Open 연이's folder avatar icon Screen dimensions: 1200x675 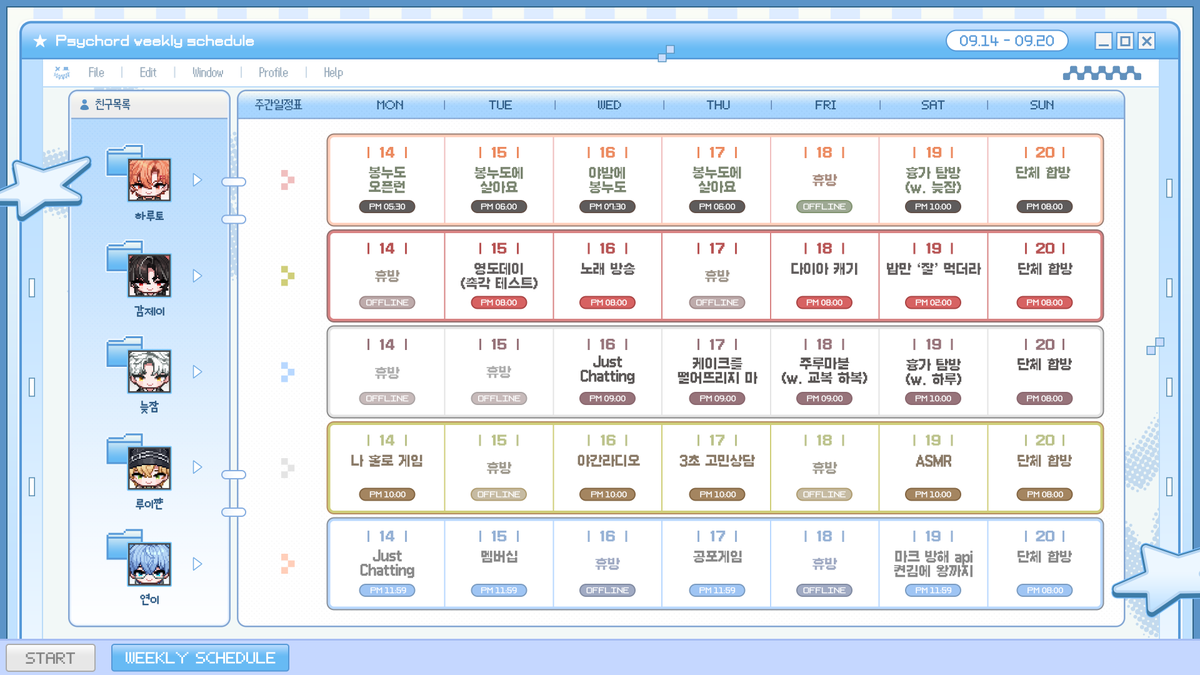[x=139, y=558]
